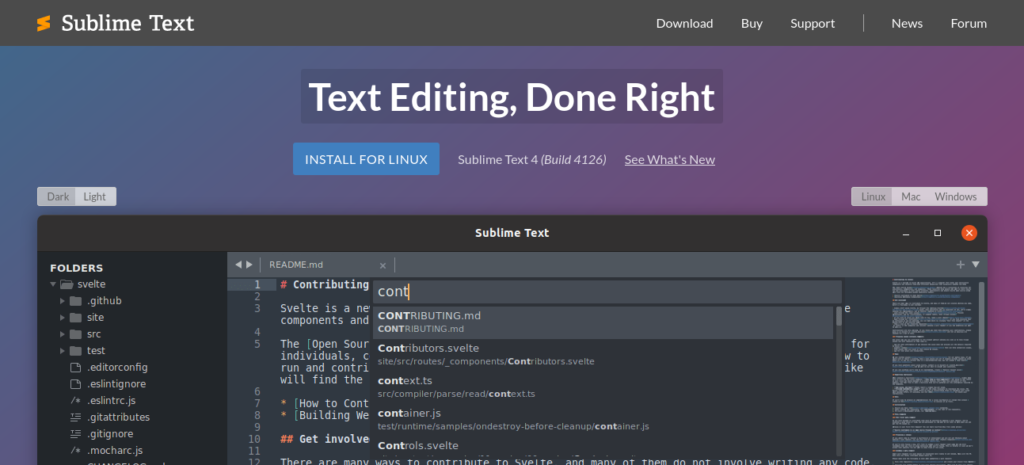Viewport: 1024px width, 465px height.
Task: Select the Windows platform toggle
Action: (x=955, y=197)
